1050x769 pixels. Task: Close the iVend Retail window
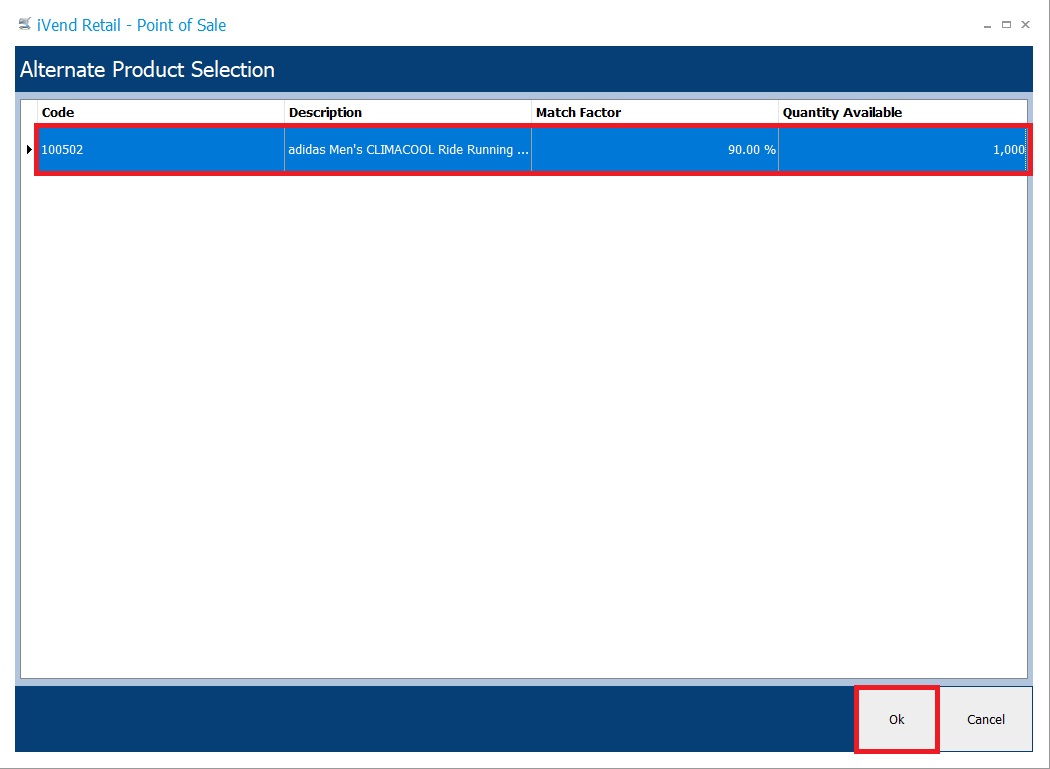(x=1025, y=25)
